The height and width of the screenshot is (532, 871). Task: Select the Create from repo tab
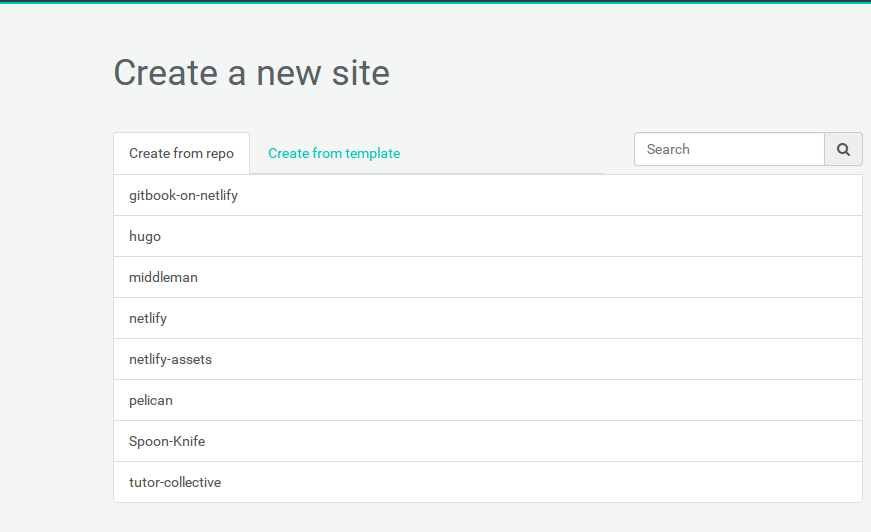182,153
